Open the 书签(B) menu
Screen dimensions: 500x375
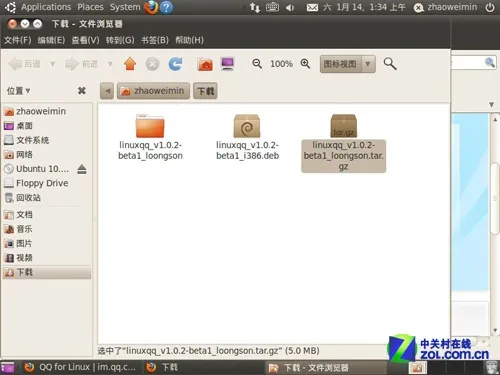[155, 40]
